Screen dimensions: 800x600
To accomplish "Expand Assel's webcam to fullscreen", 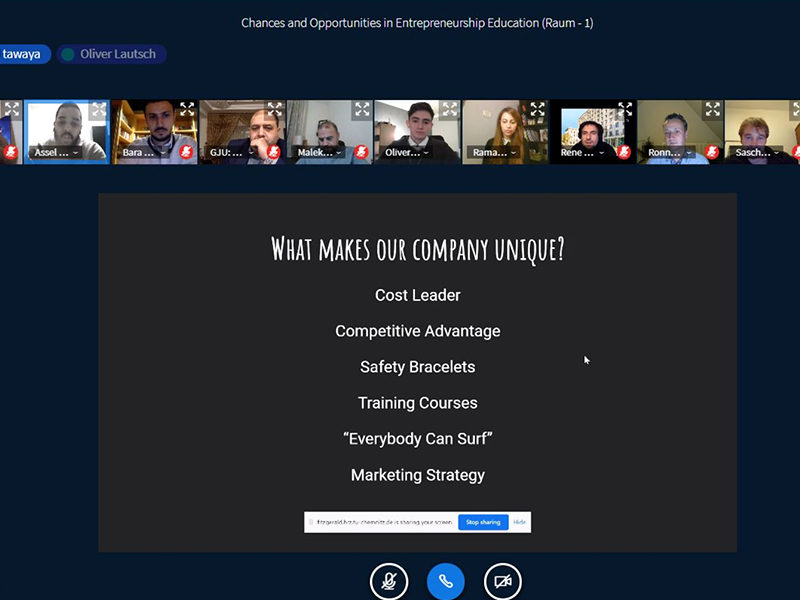I will 98,110.
